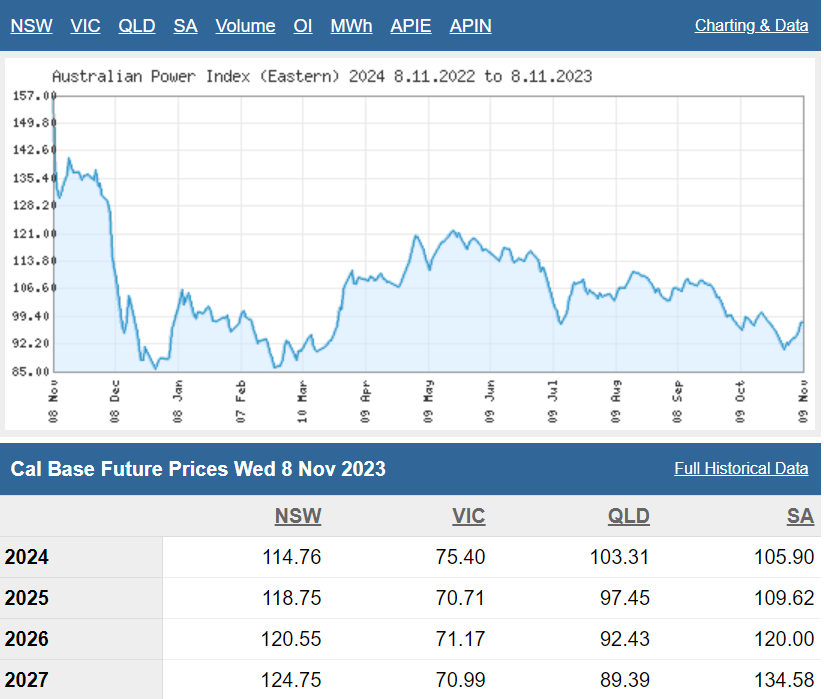Click the SA column header link
Screen dimensions: 824x699
click(x=800, y=516)
